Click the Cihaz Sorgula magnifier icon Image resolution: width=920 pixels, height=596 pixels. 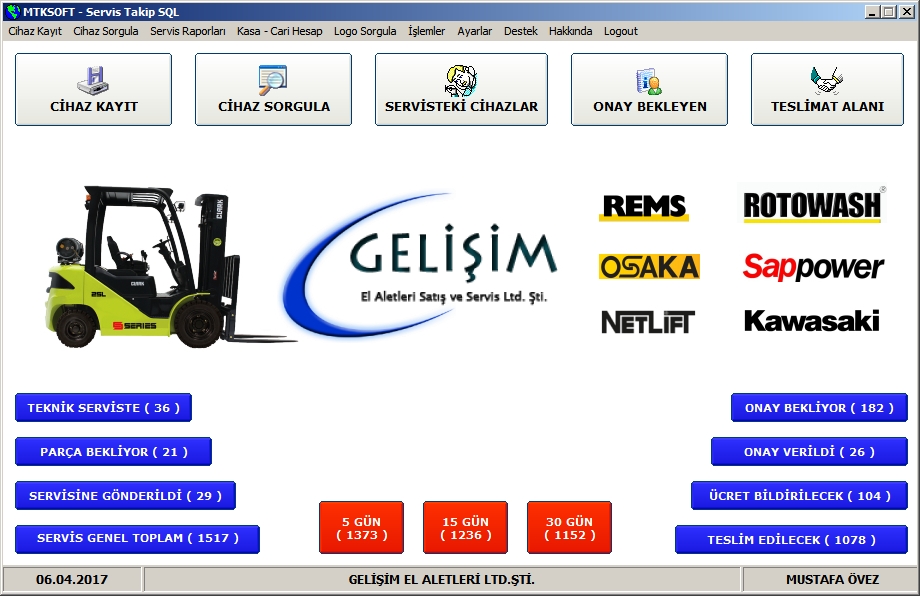pos(273,79)
